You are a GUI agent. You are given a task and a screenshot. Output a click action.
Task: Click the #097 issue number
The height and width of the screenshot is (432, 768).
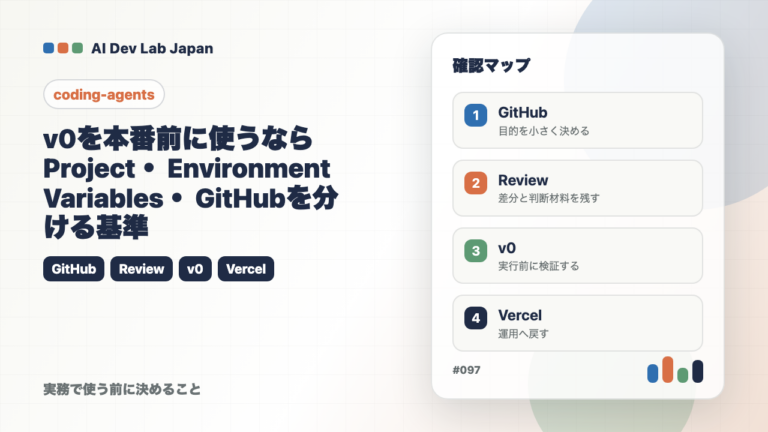click(466, 370)
